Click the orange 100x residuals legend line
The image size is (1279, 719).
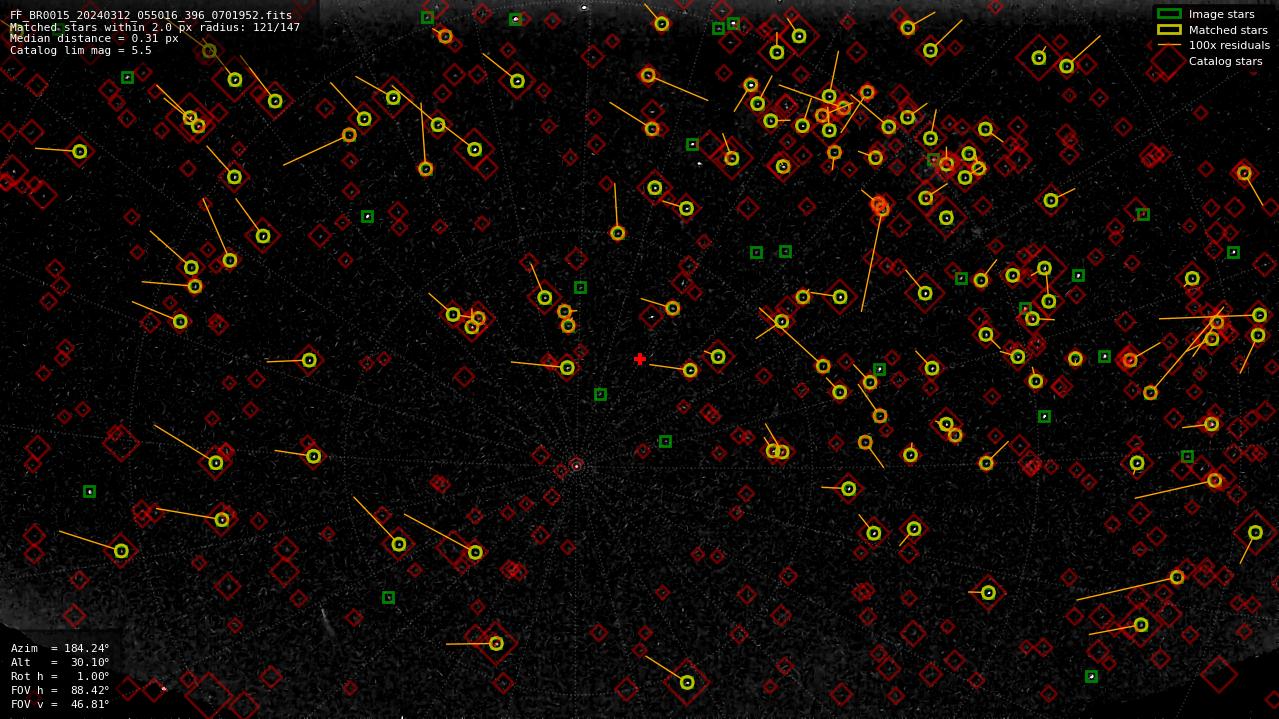(x=1169, y=45)
